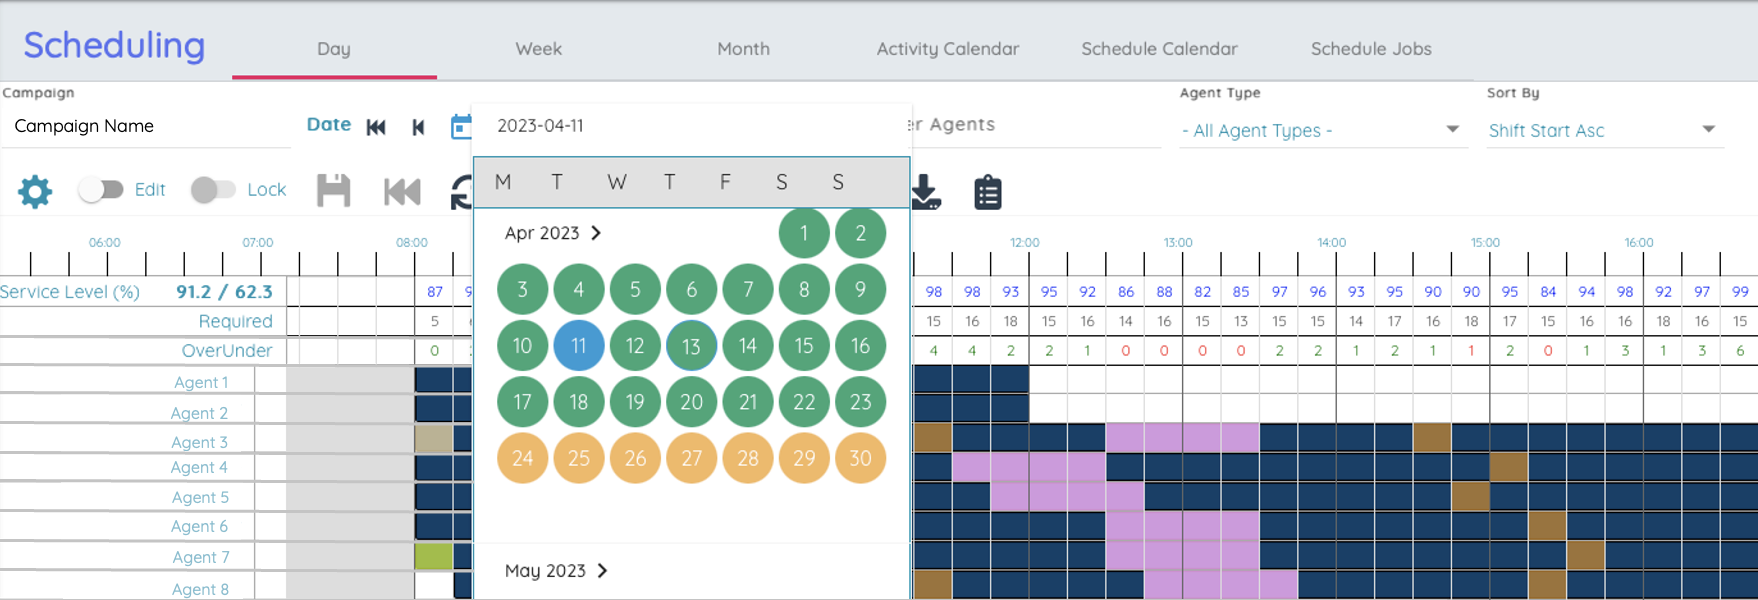This screenshot has width=1758, height=600.
Task: Toggle the Lock switch
Action: [212, 190]
